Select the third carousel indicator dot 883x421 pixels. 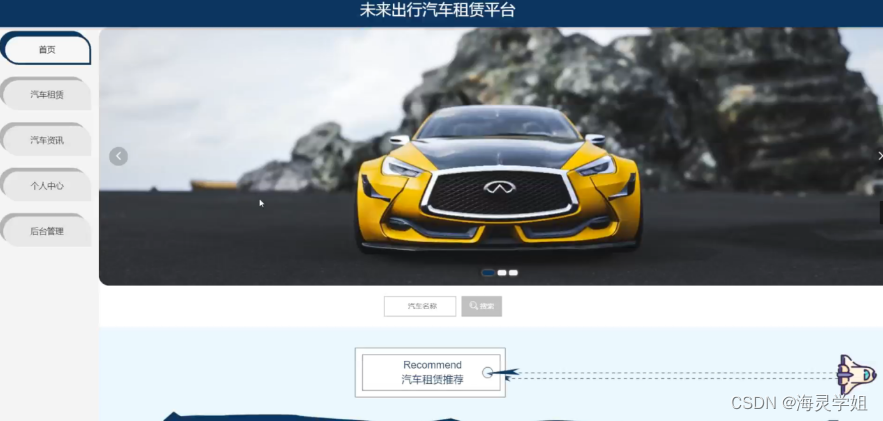click(x=513, y=273)
